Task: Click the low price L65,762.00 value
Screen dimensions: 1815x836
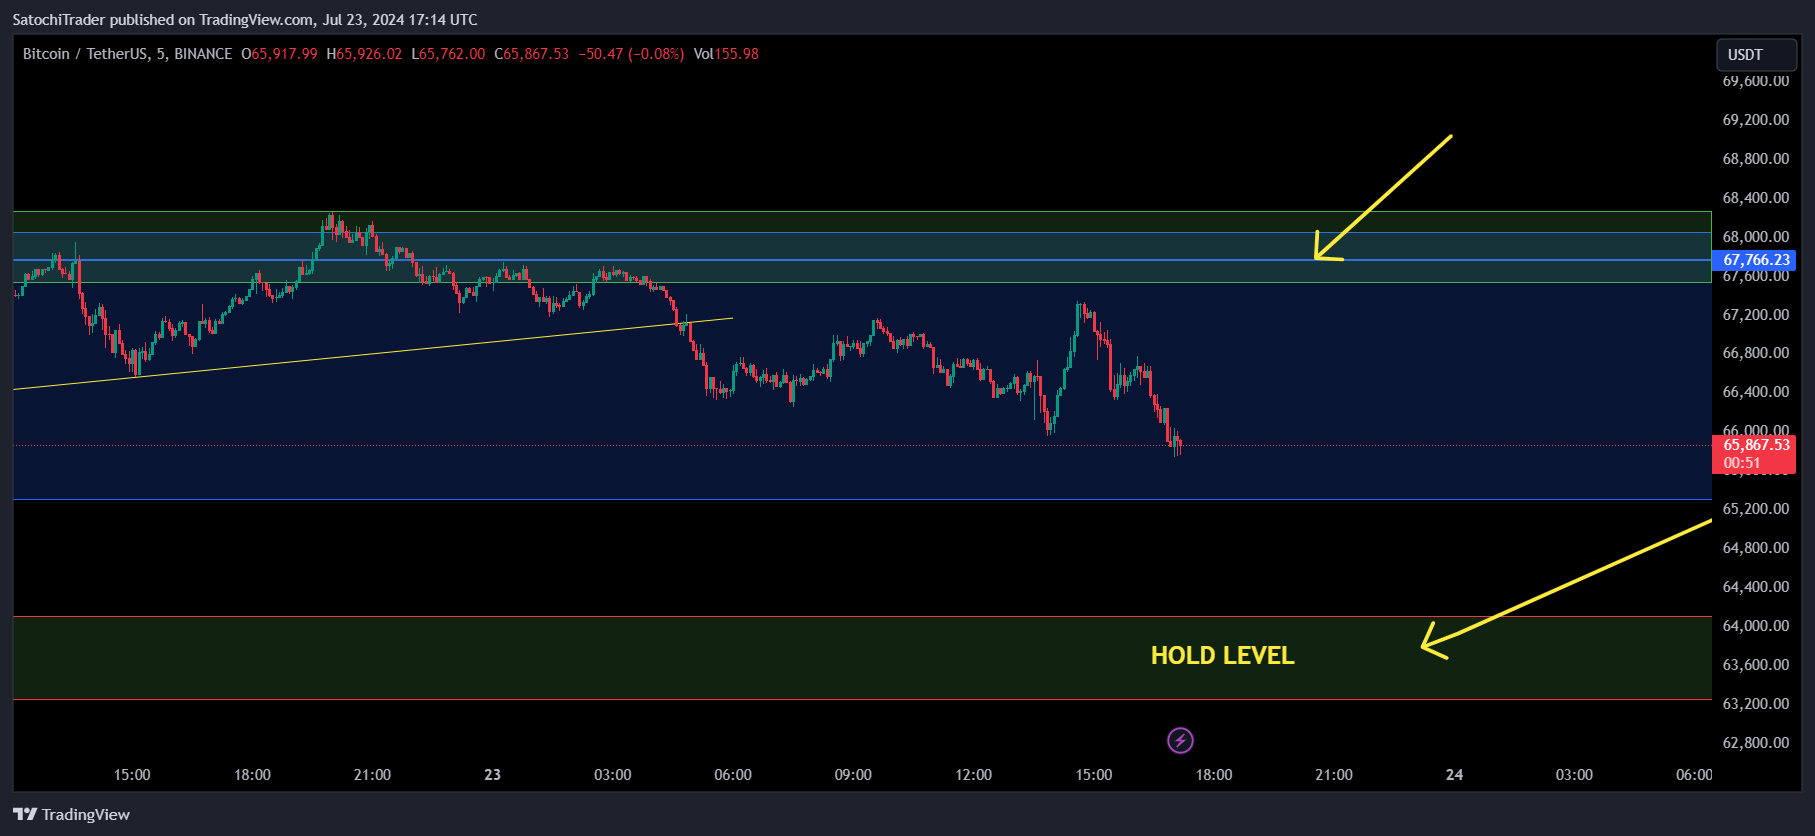Action: click(448, 54)
